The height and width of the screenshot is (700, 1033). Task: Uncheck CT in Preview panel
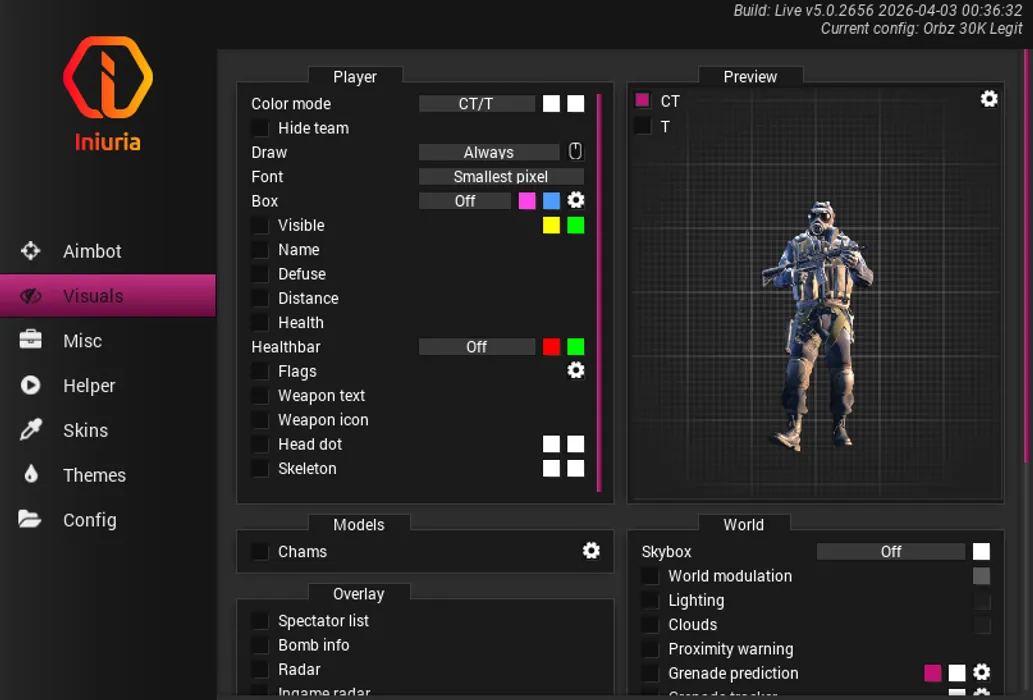pos(642,100)
